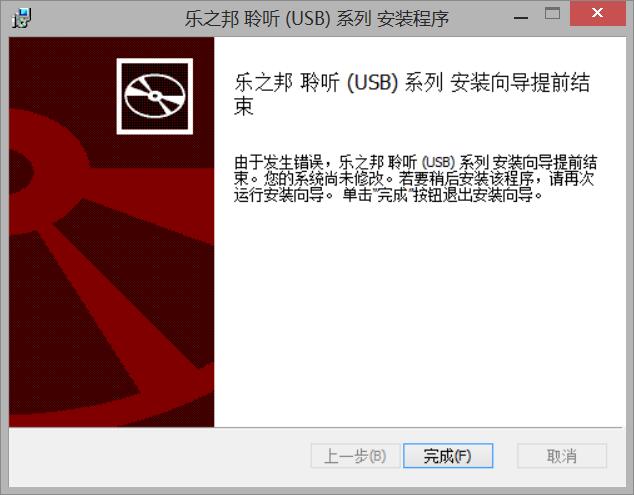Viewport: 634px width, 495px height.
Task: Click the sentence 您的系统尚未修改
Action: (329, 178)
